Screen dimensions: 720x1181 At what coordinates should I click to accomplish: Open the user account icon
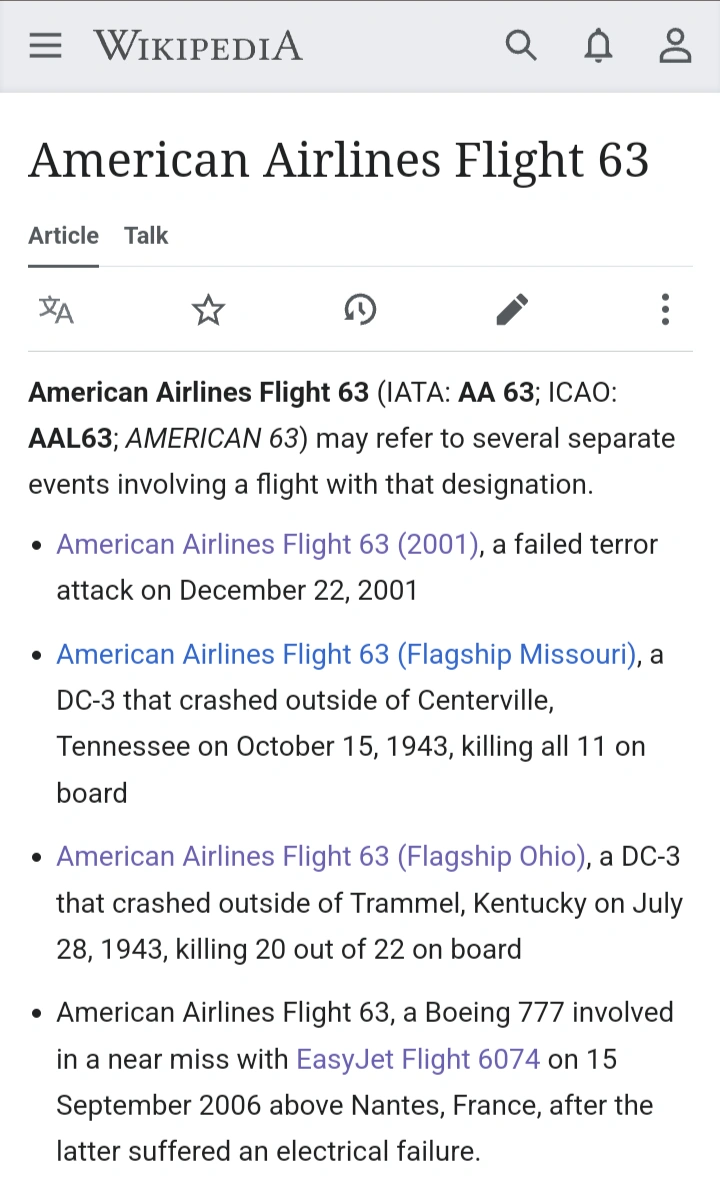676,46
